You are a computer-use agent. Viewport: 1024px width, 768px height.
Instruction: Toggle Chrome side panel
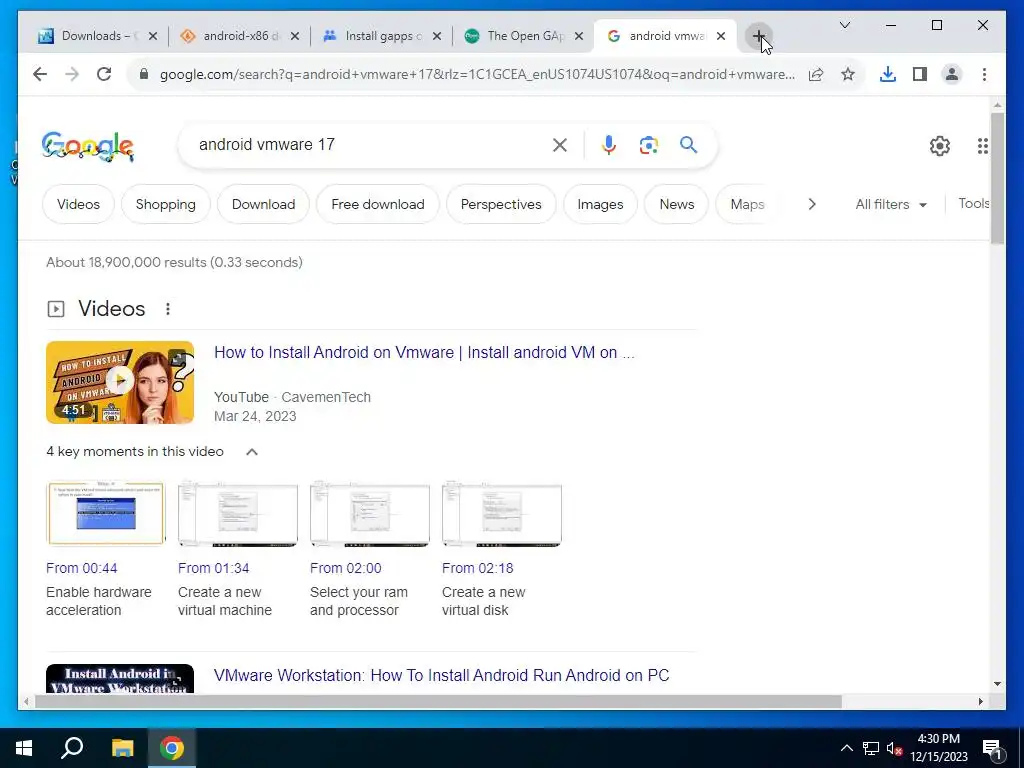tap(920, 74)
